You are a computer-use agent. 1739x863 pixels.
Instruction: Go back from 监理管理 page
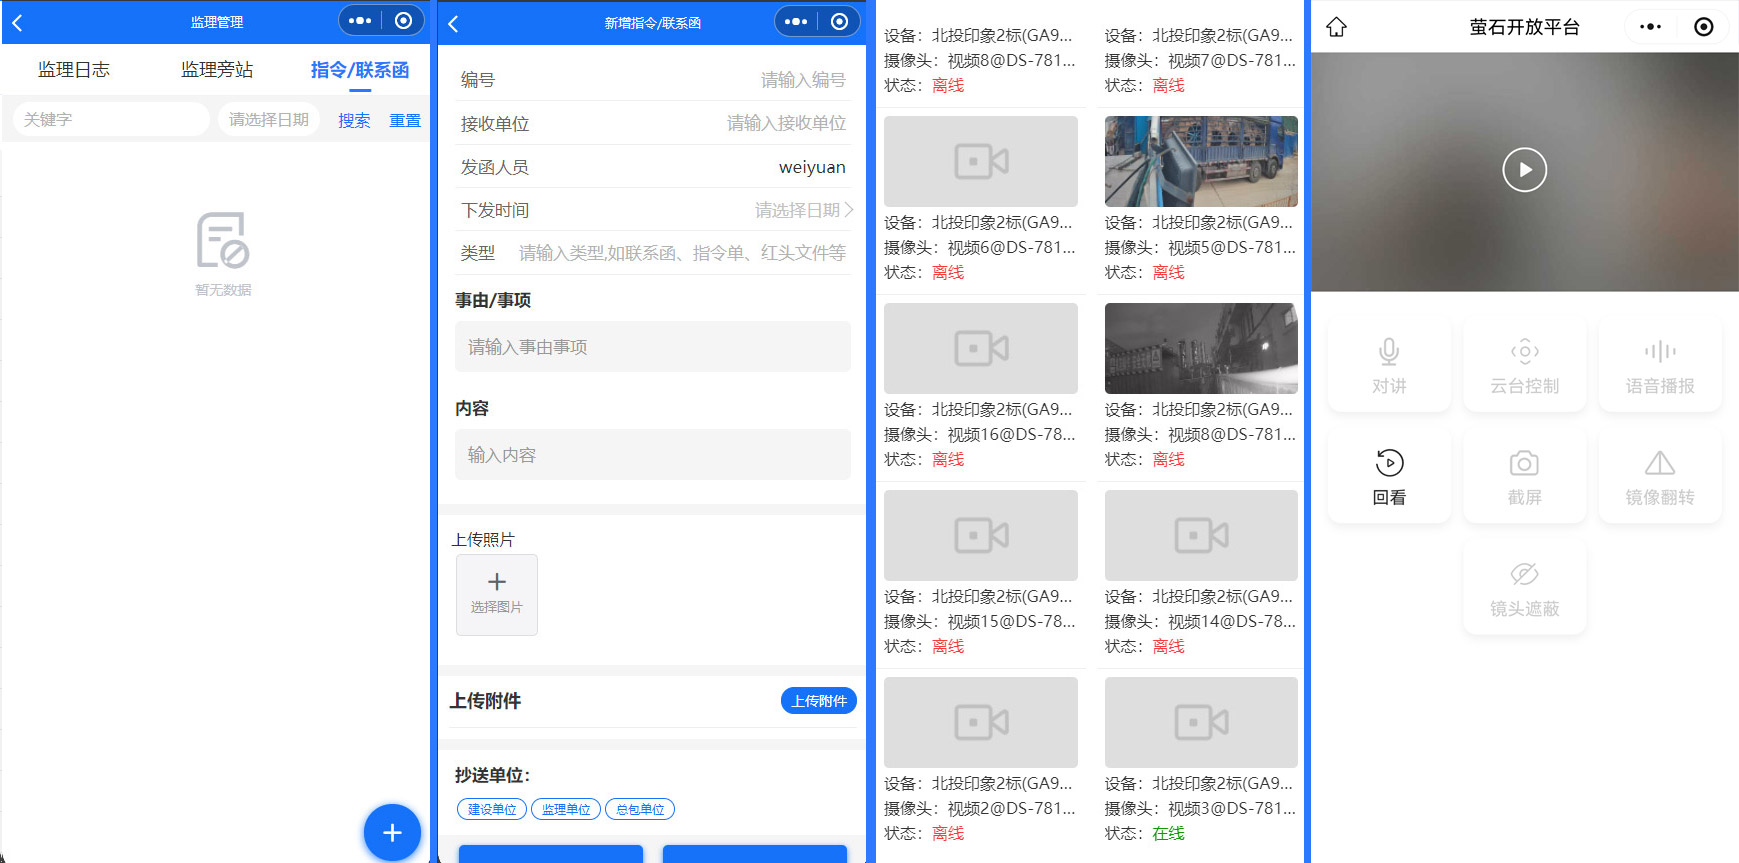(x=18, y=22)
